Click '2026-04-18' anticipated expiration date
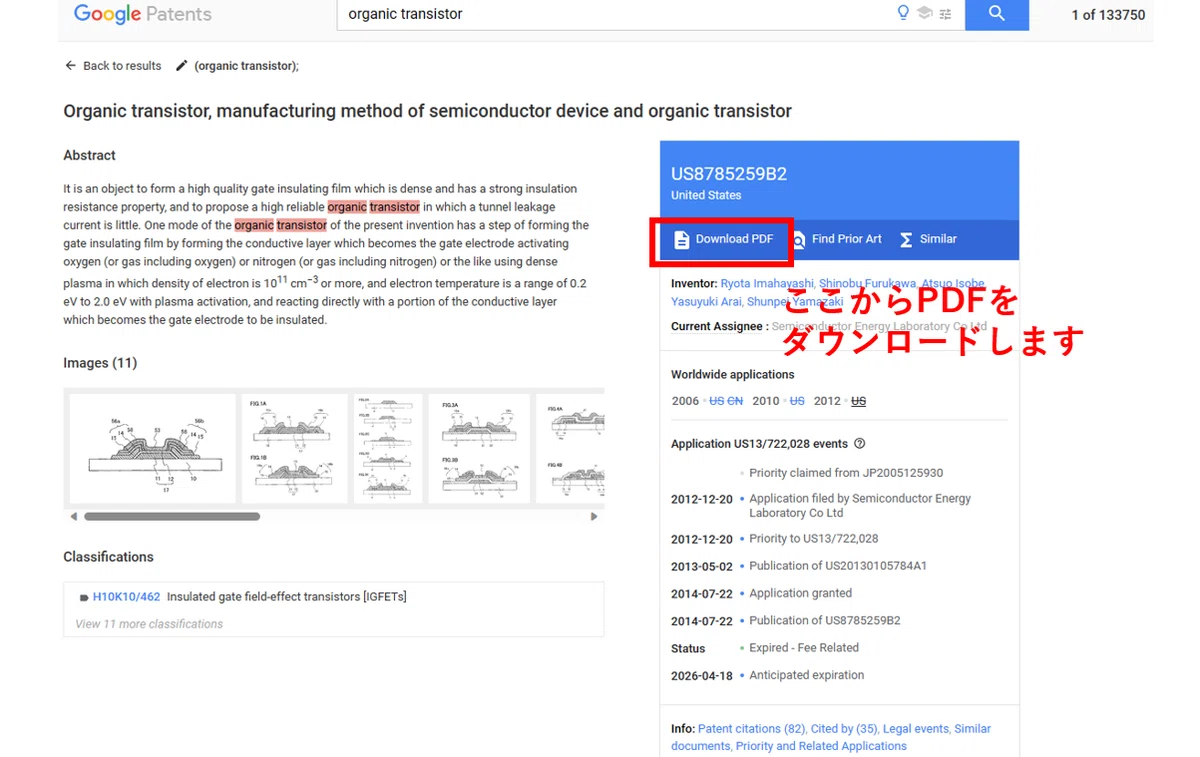Screen dimensions: 1200x757 pyautogui.click(x=702, y=676)
